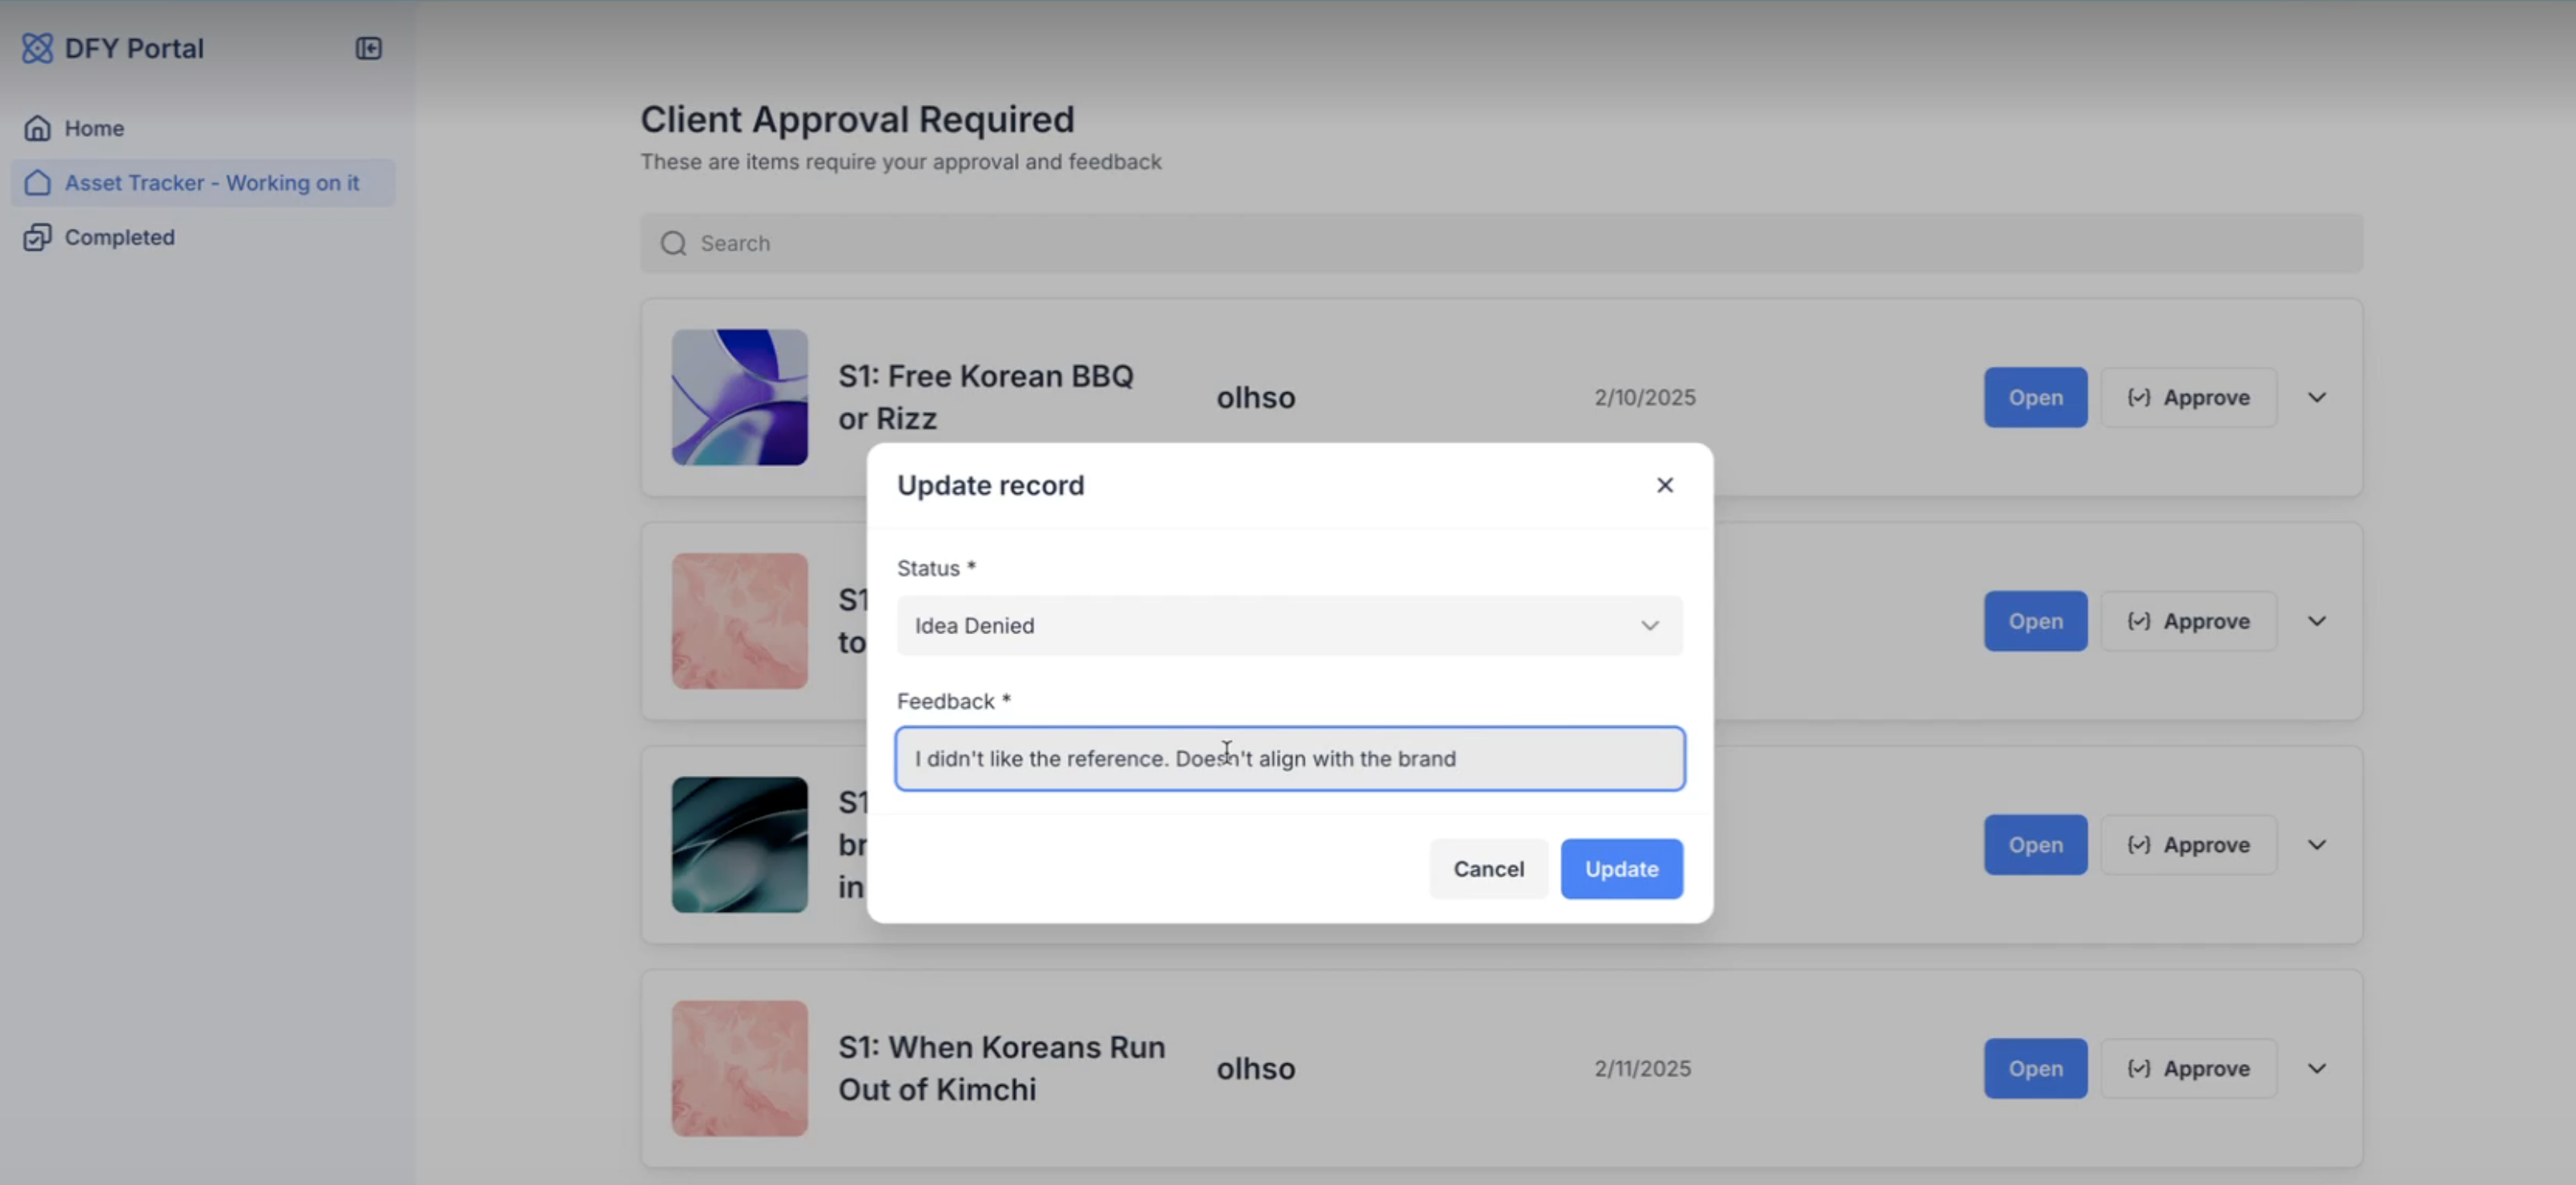Image resolution: width=2576 pixels, height=1185 pixels.
Task: Click the Home icon in the sidebar
Action: [37, 128]
